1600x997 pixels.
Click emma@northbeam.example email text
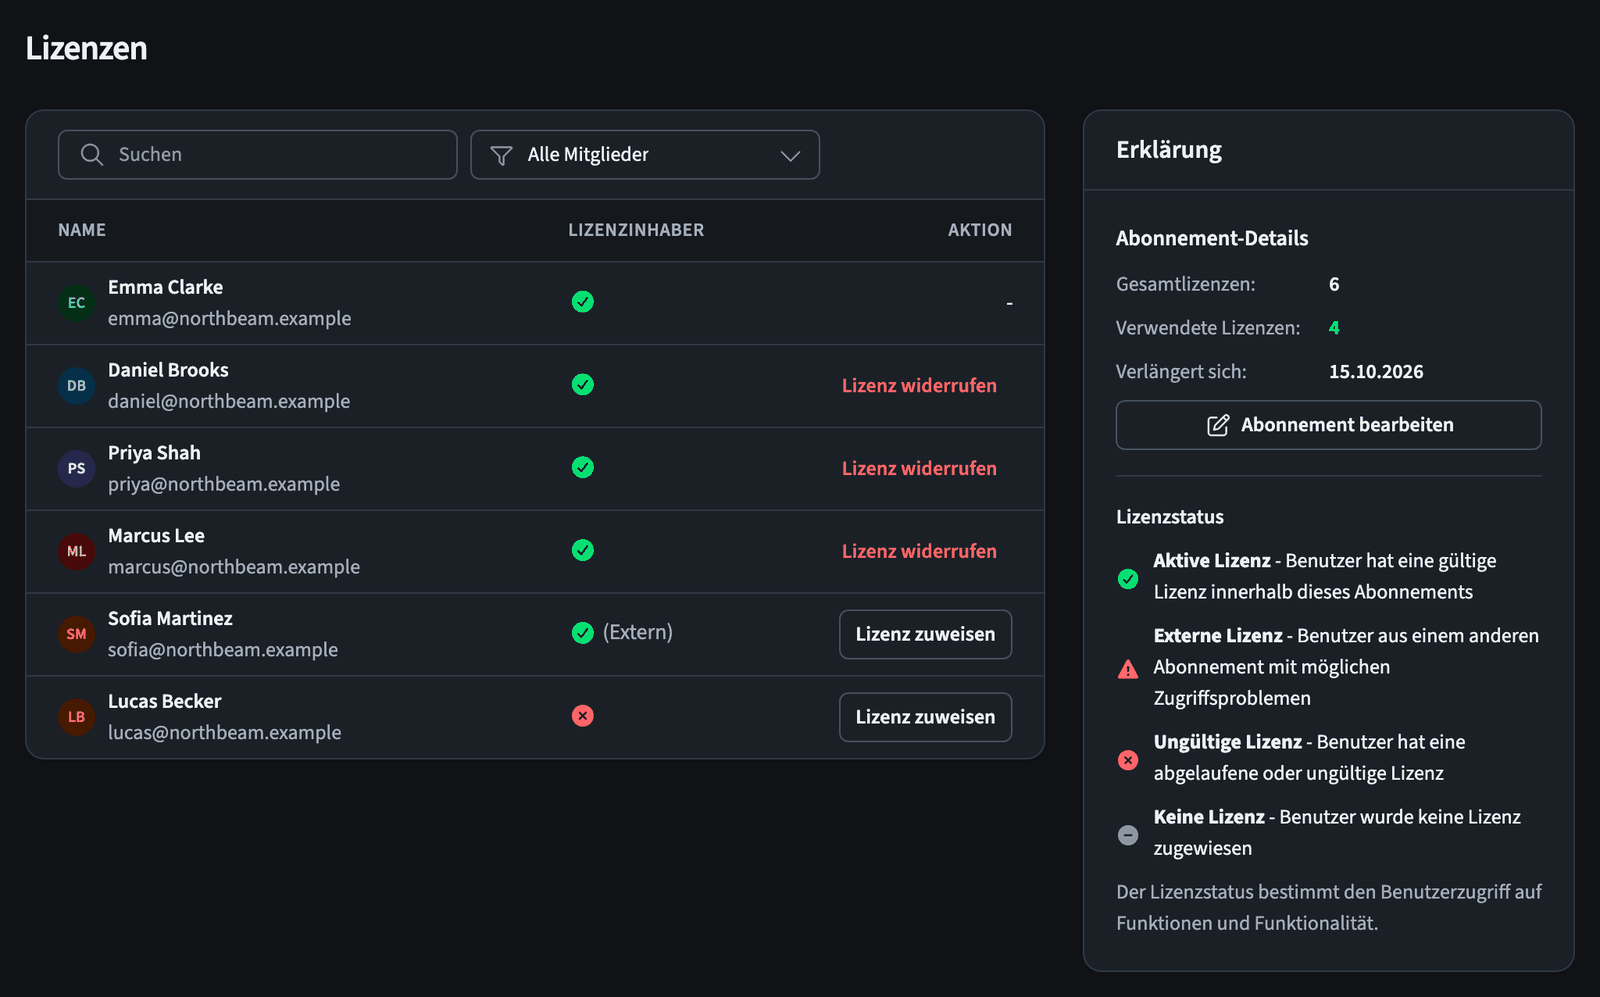(x=230, y=319)
